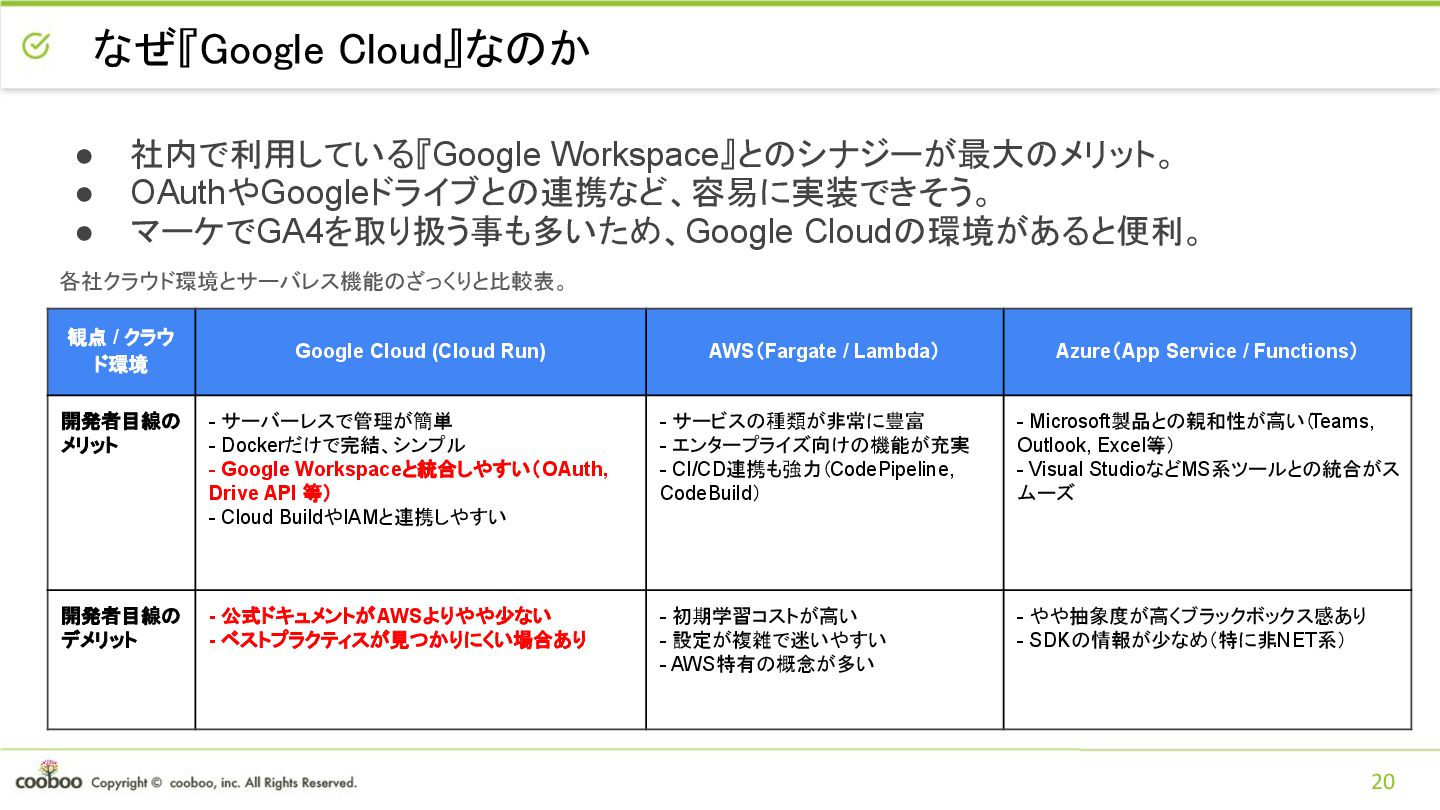Click the green checkmark icon beside the title

[36, 45]
